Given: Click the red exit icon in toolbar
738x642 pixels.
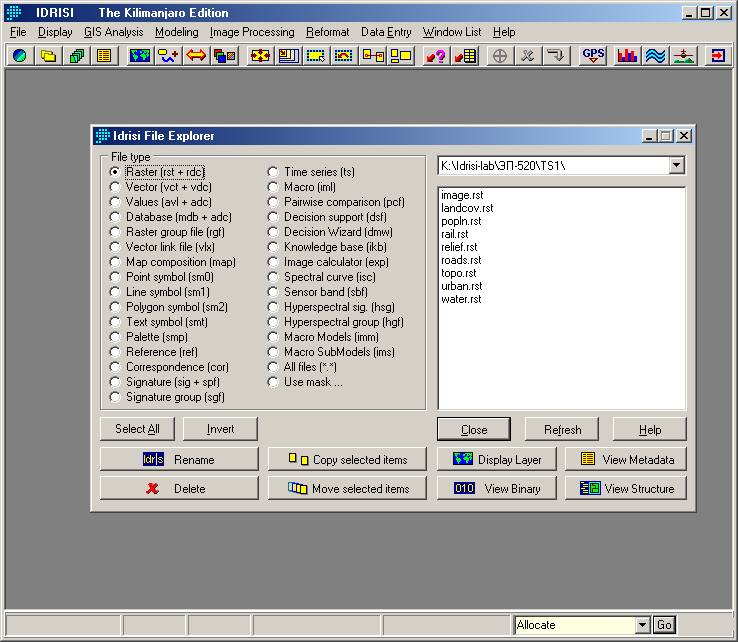Looking at the screenshot, I should (x=718, y=56).
